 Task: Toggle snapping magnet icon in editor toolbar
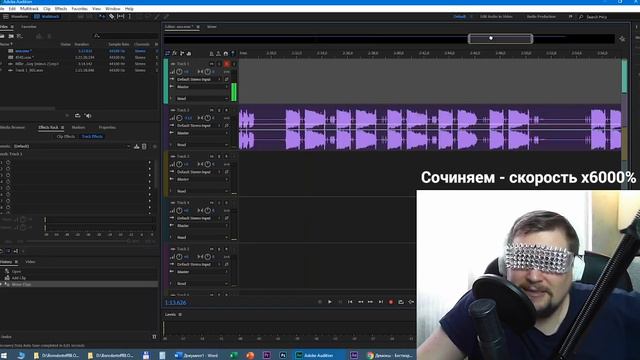(226, 53)
